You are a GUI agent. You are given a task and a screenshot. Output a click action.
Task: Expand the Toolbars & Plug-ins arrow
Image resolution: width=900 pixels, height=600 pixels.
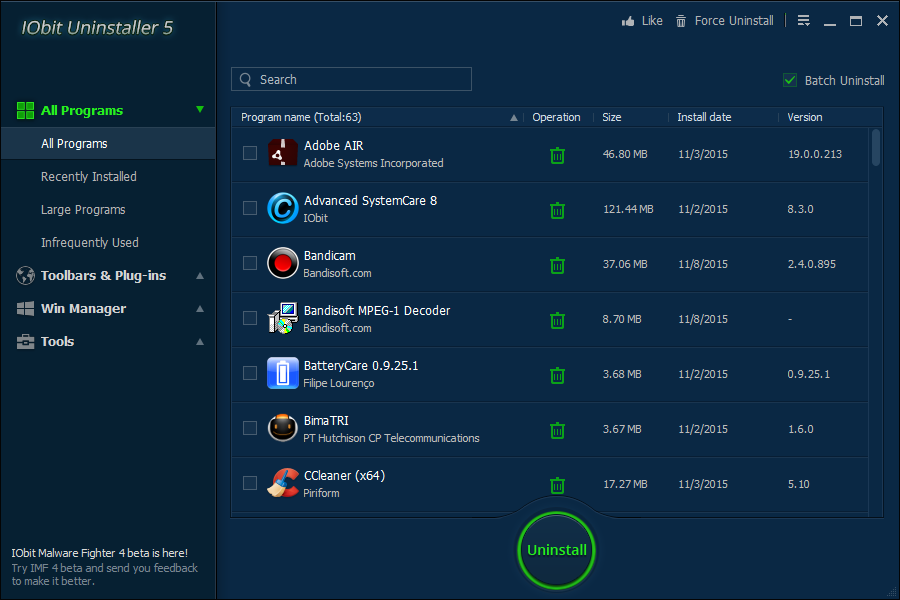(200, 276)
